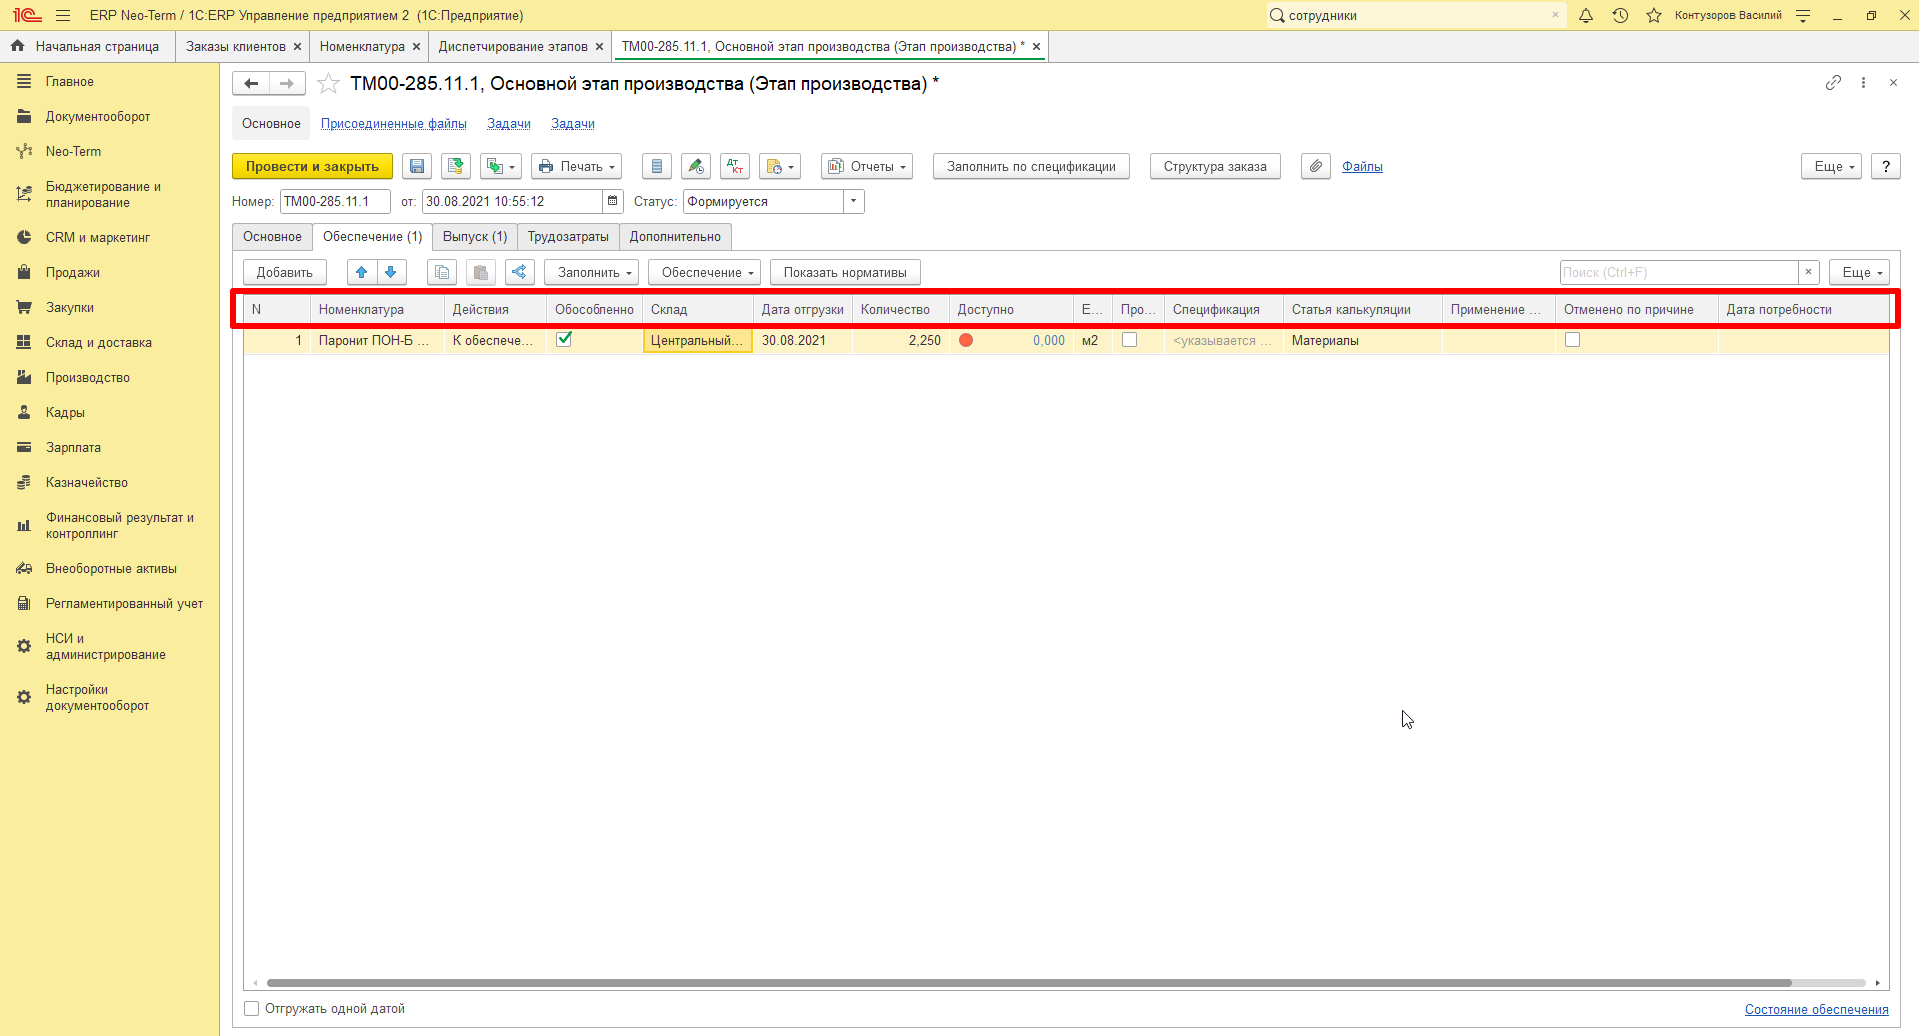Click the red Доступно indicator in row 1
Image resolution: width=1919 pixels, height=1036 pixels.
click(x=966, y=340)
